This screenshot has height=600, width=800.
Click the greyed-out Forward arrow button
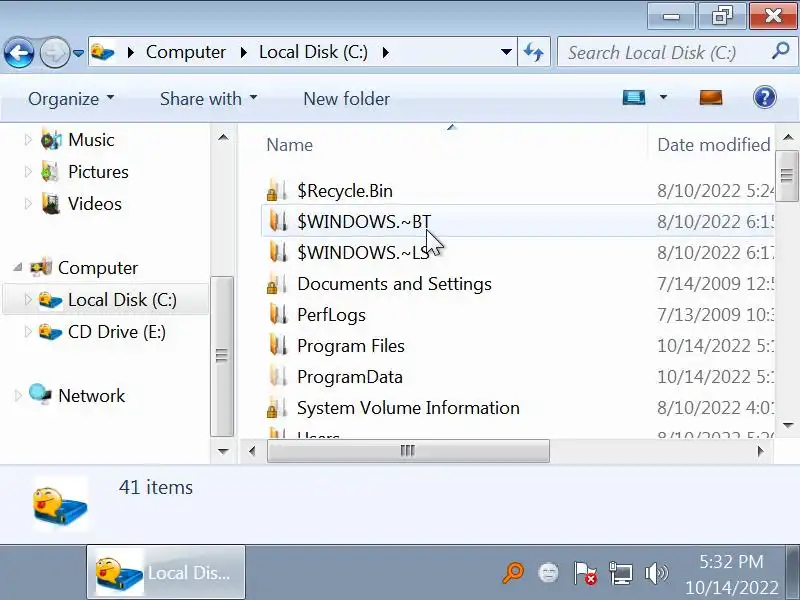click(55, 52)
